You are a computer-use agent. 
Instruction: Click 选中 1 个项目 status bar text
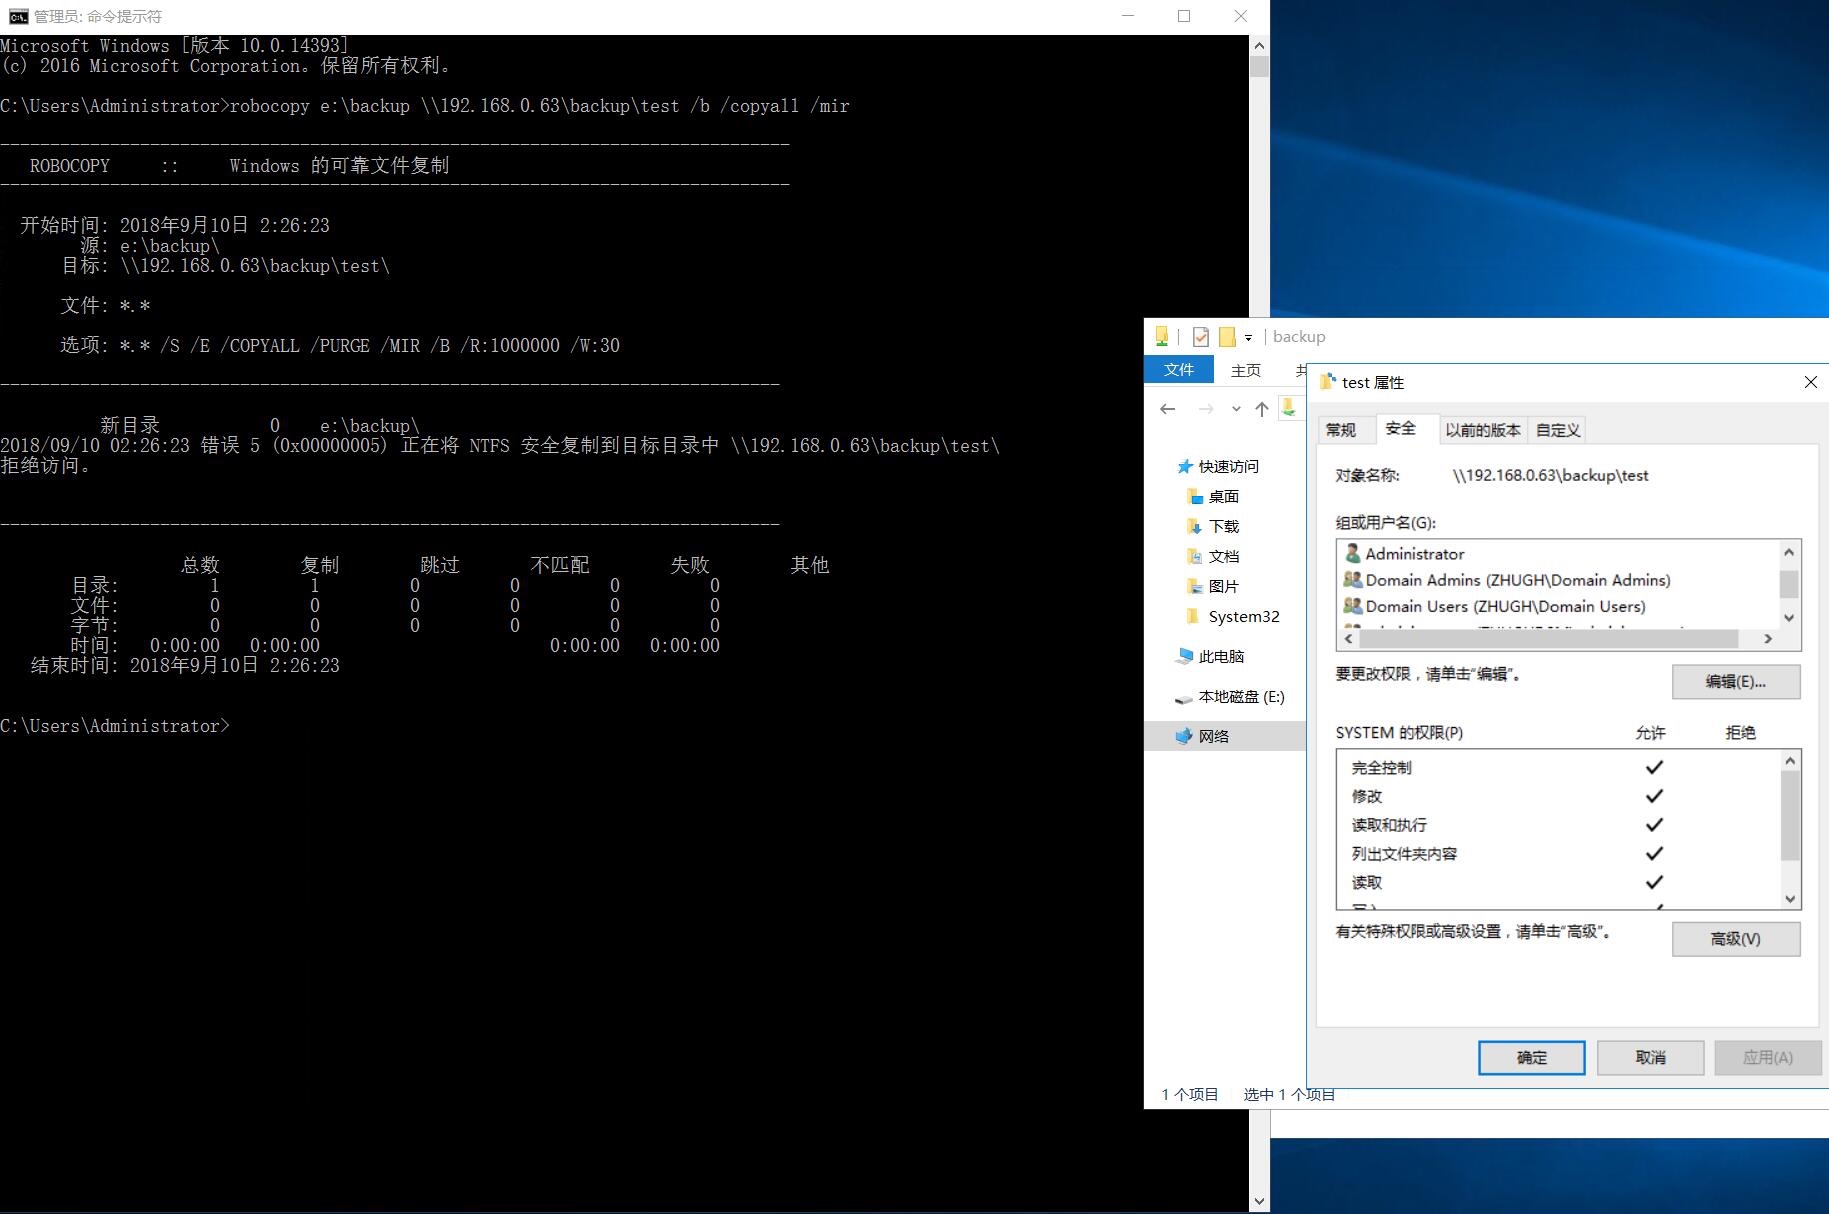[1289, 1094]
